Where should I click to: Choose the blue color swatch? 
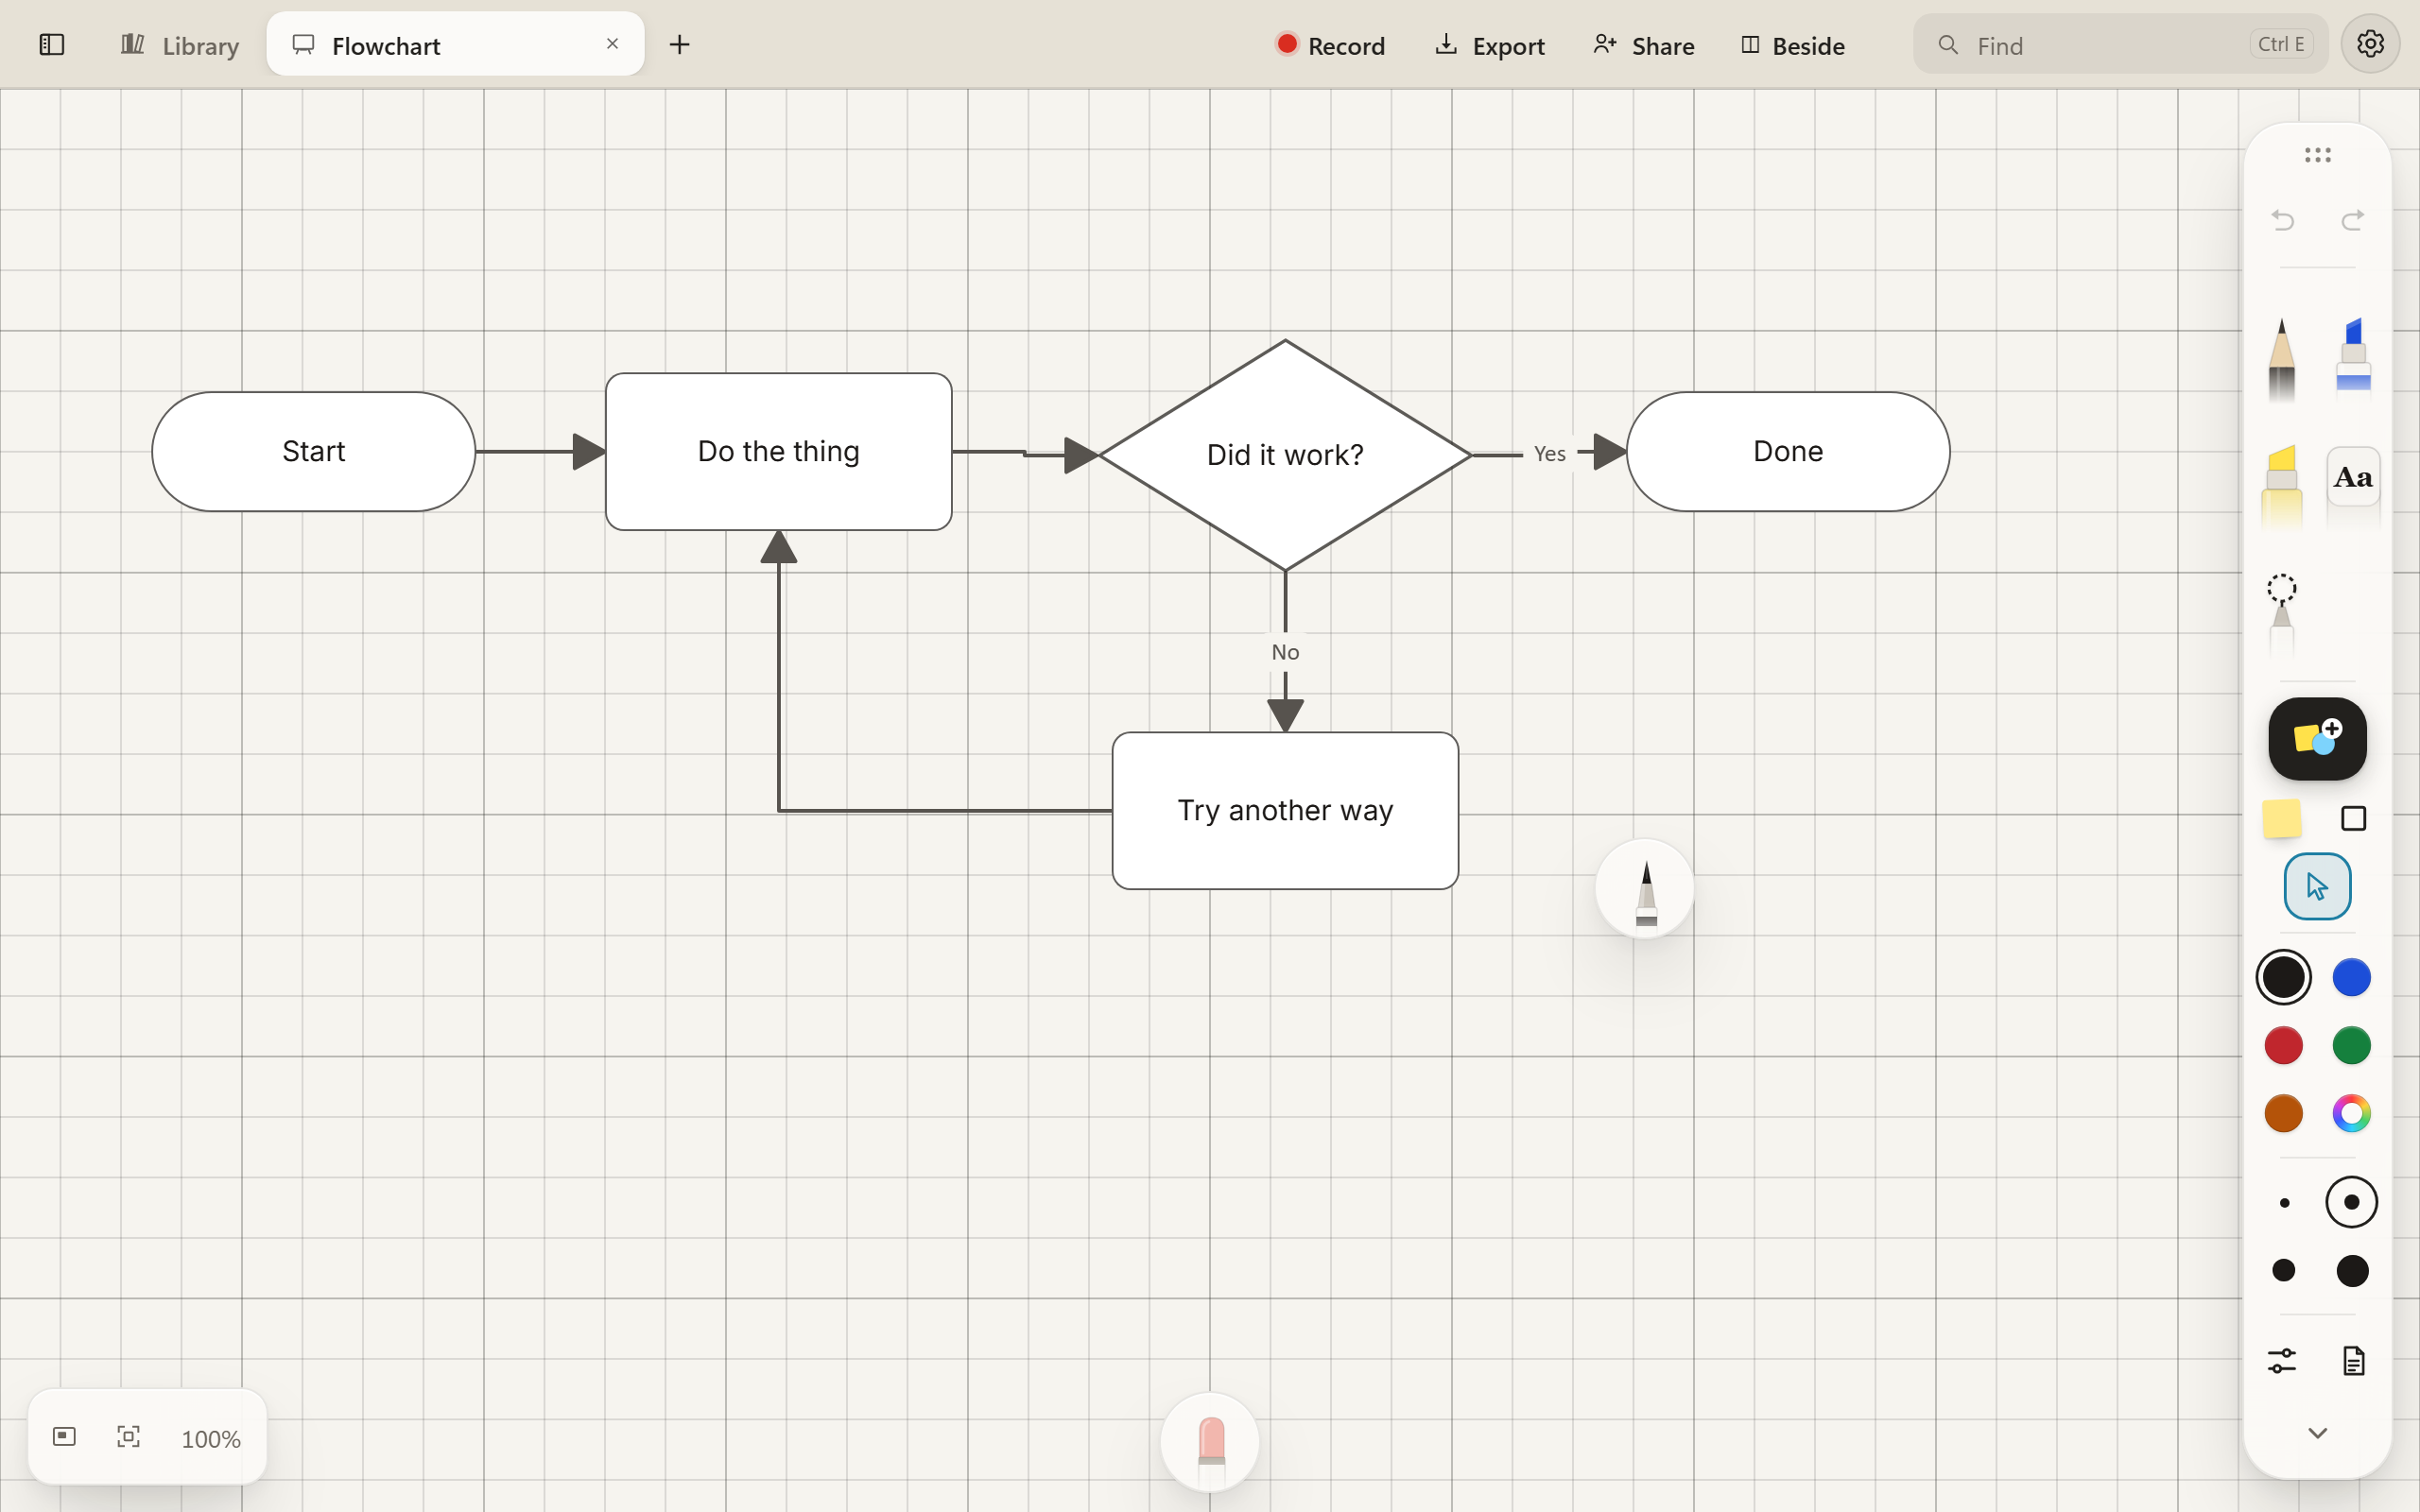(x=2352, y=978)
